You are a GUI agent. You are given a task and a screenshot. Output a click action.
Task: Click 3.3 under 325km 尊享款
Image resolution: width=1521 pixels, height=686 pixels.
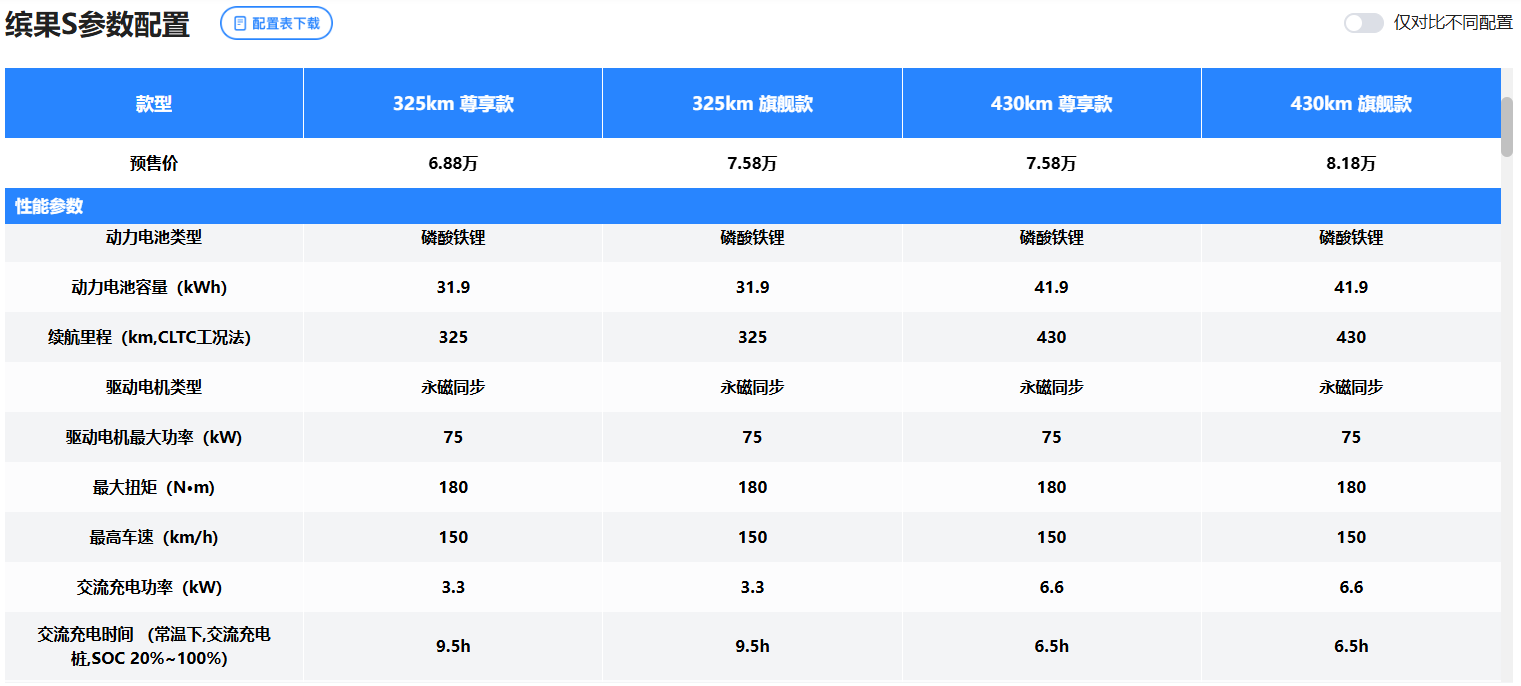point(453,587)
